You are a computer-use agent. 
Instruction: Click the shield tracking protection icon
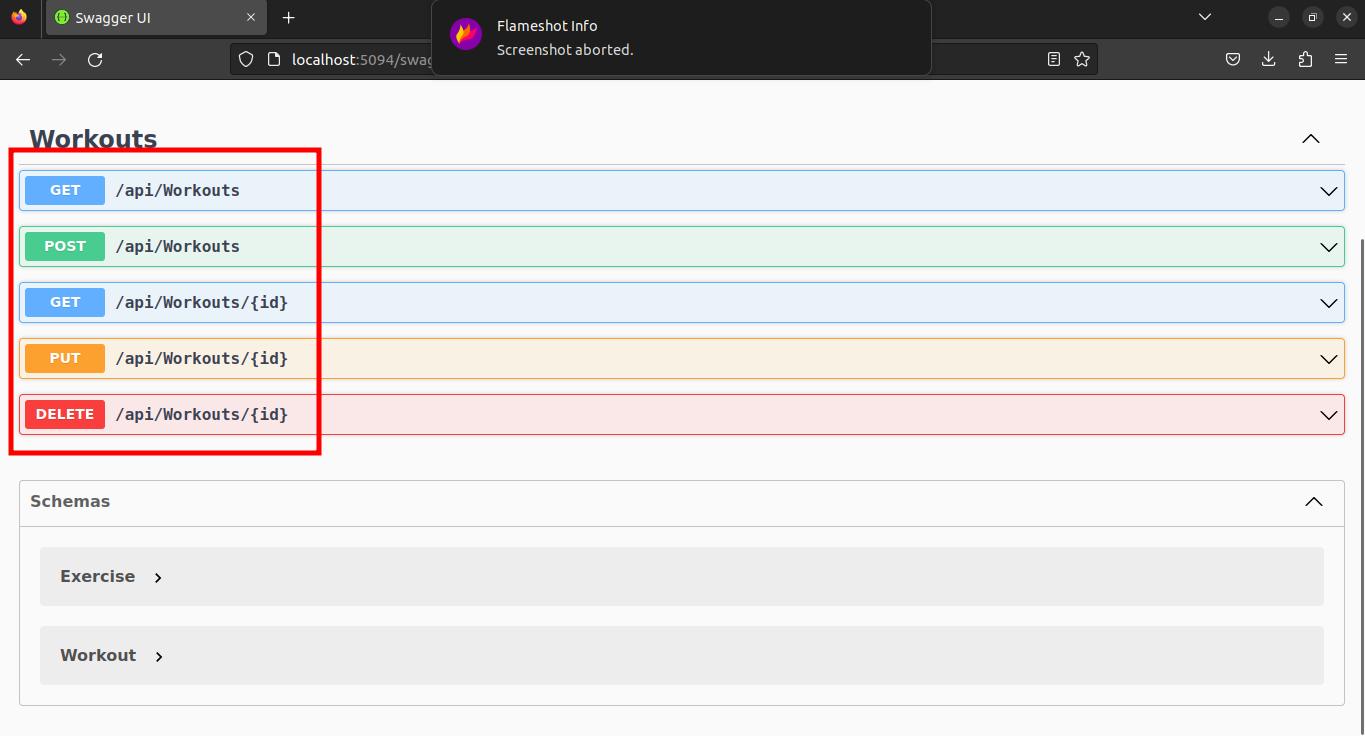pos(246,60)
